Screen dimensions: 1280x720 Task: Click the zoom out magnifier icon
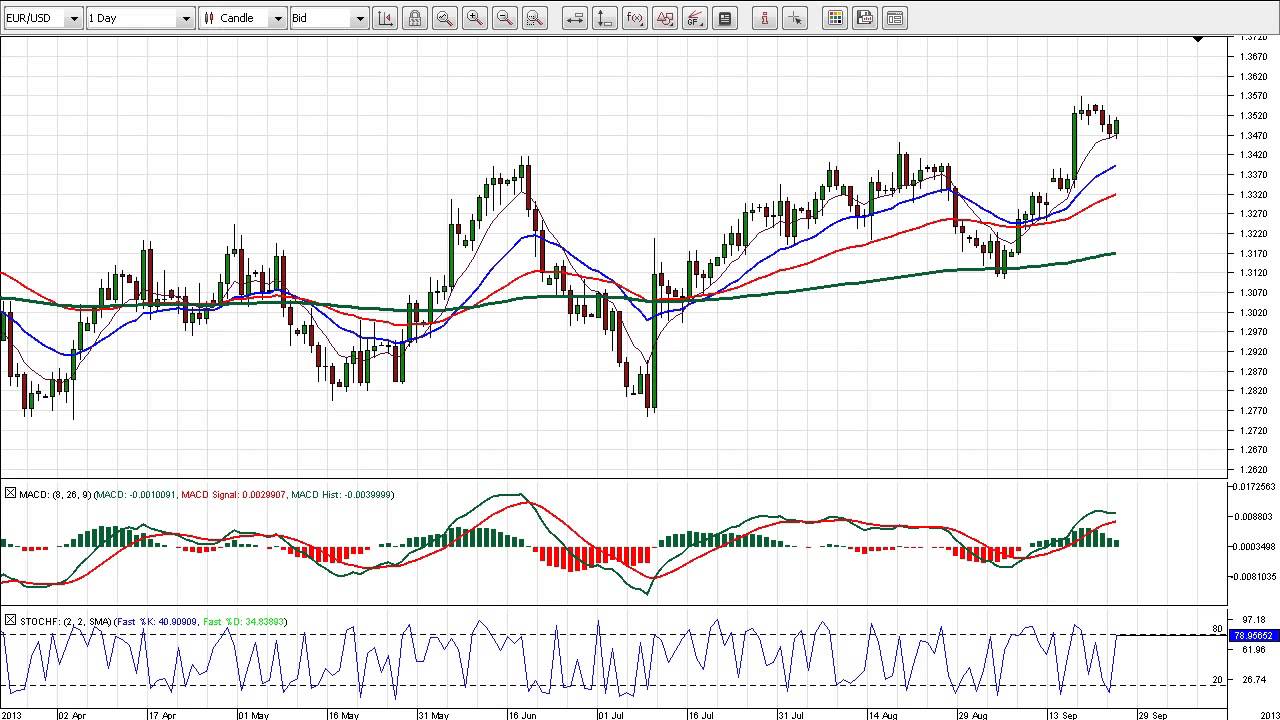[505, 18]
